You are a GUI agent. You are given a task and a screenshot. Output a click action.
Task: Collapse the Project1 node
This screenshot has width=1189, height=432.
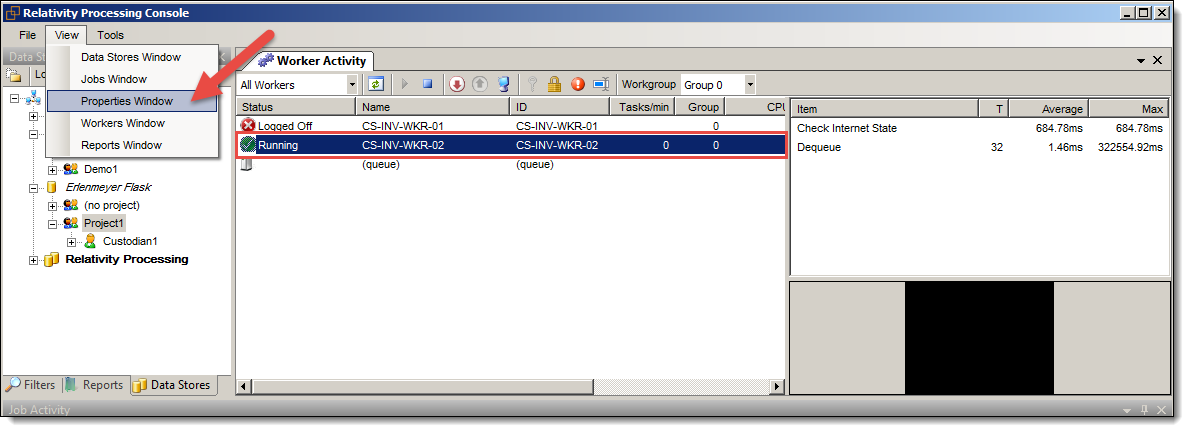click(x=52, y=224)
